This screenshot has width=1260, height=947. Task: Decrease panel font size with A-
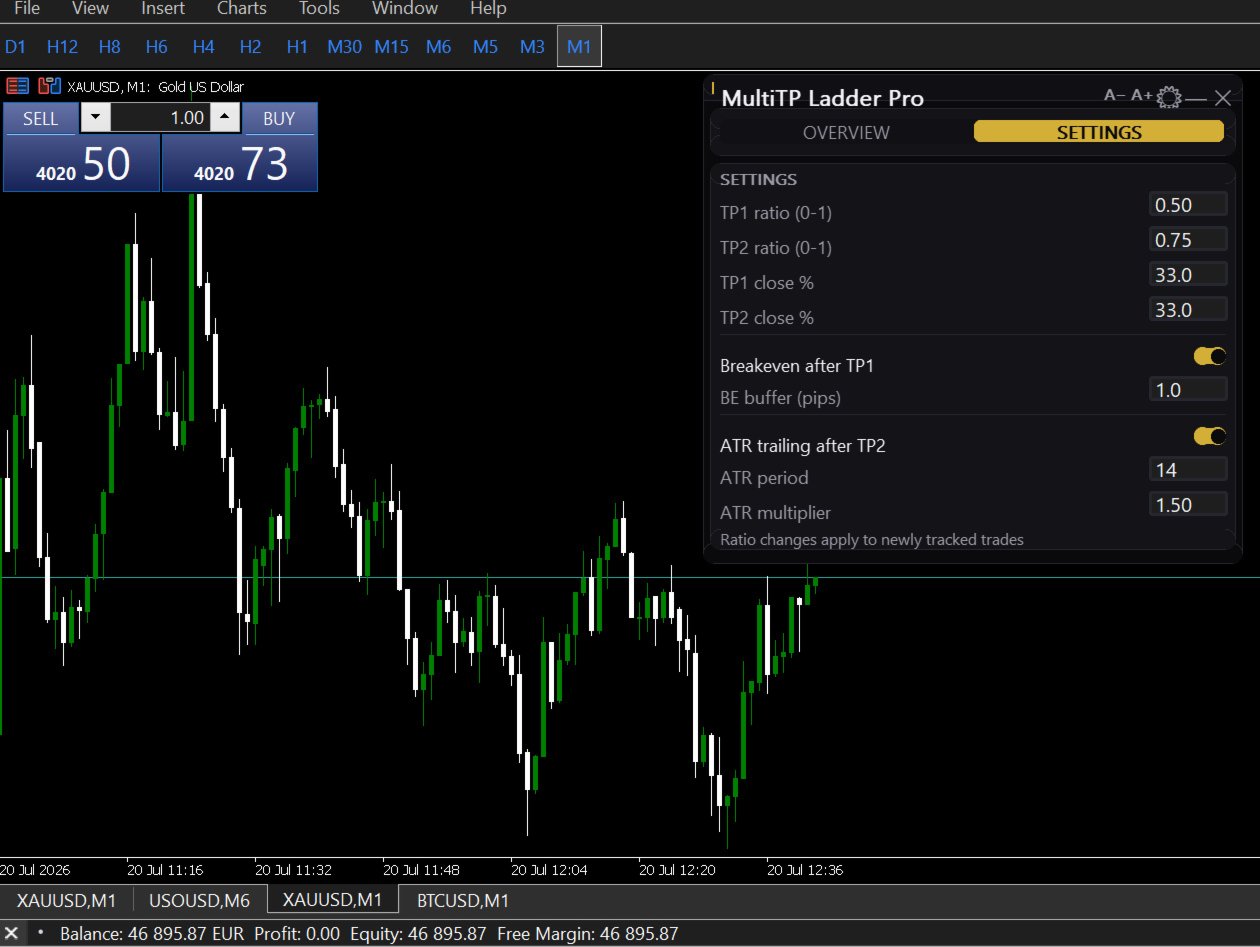point(1115,96)
